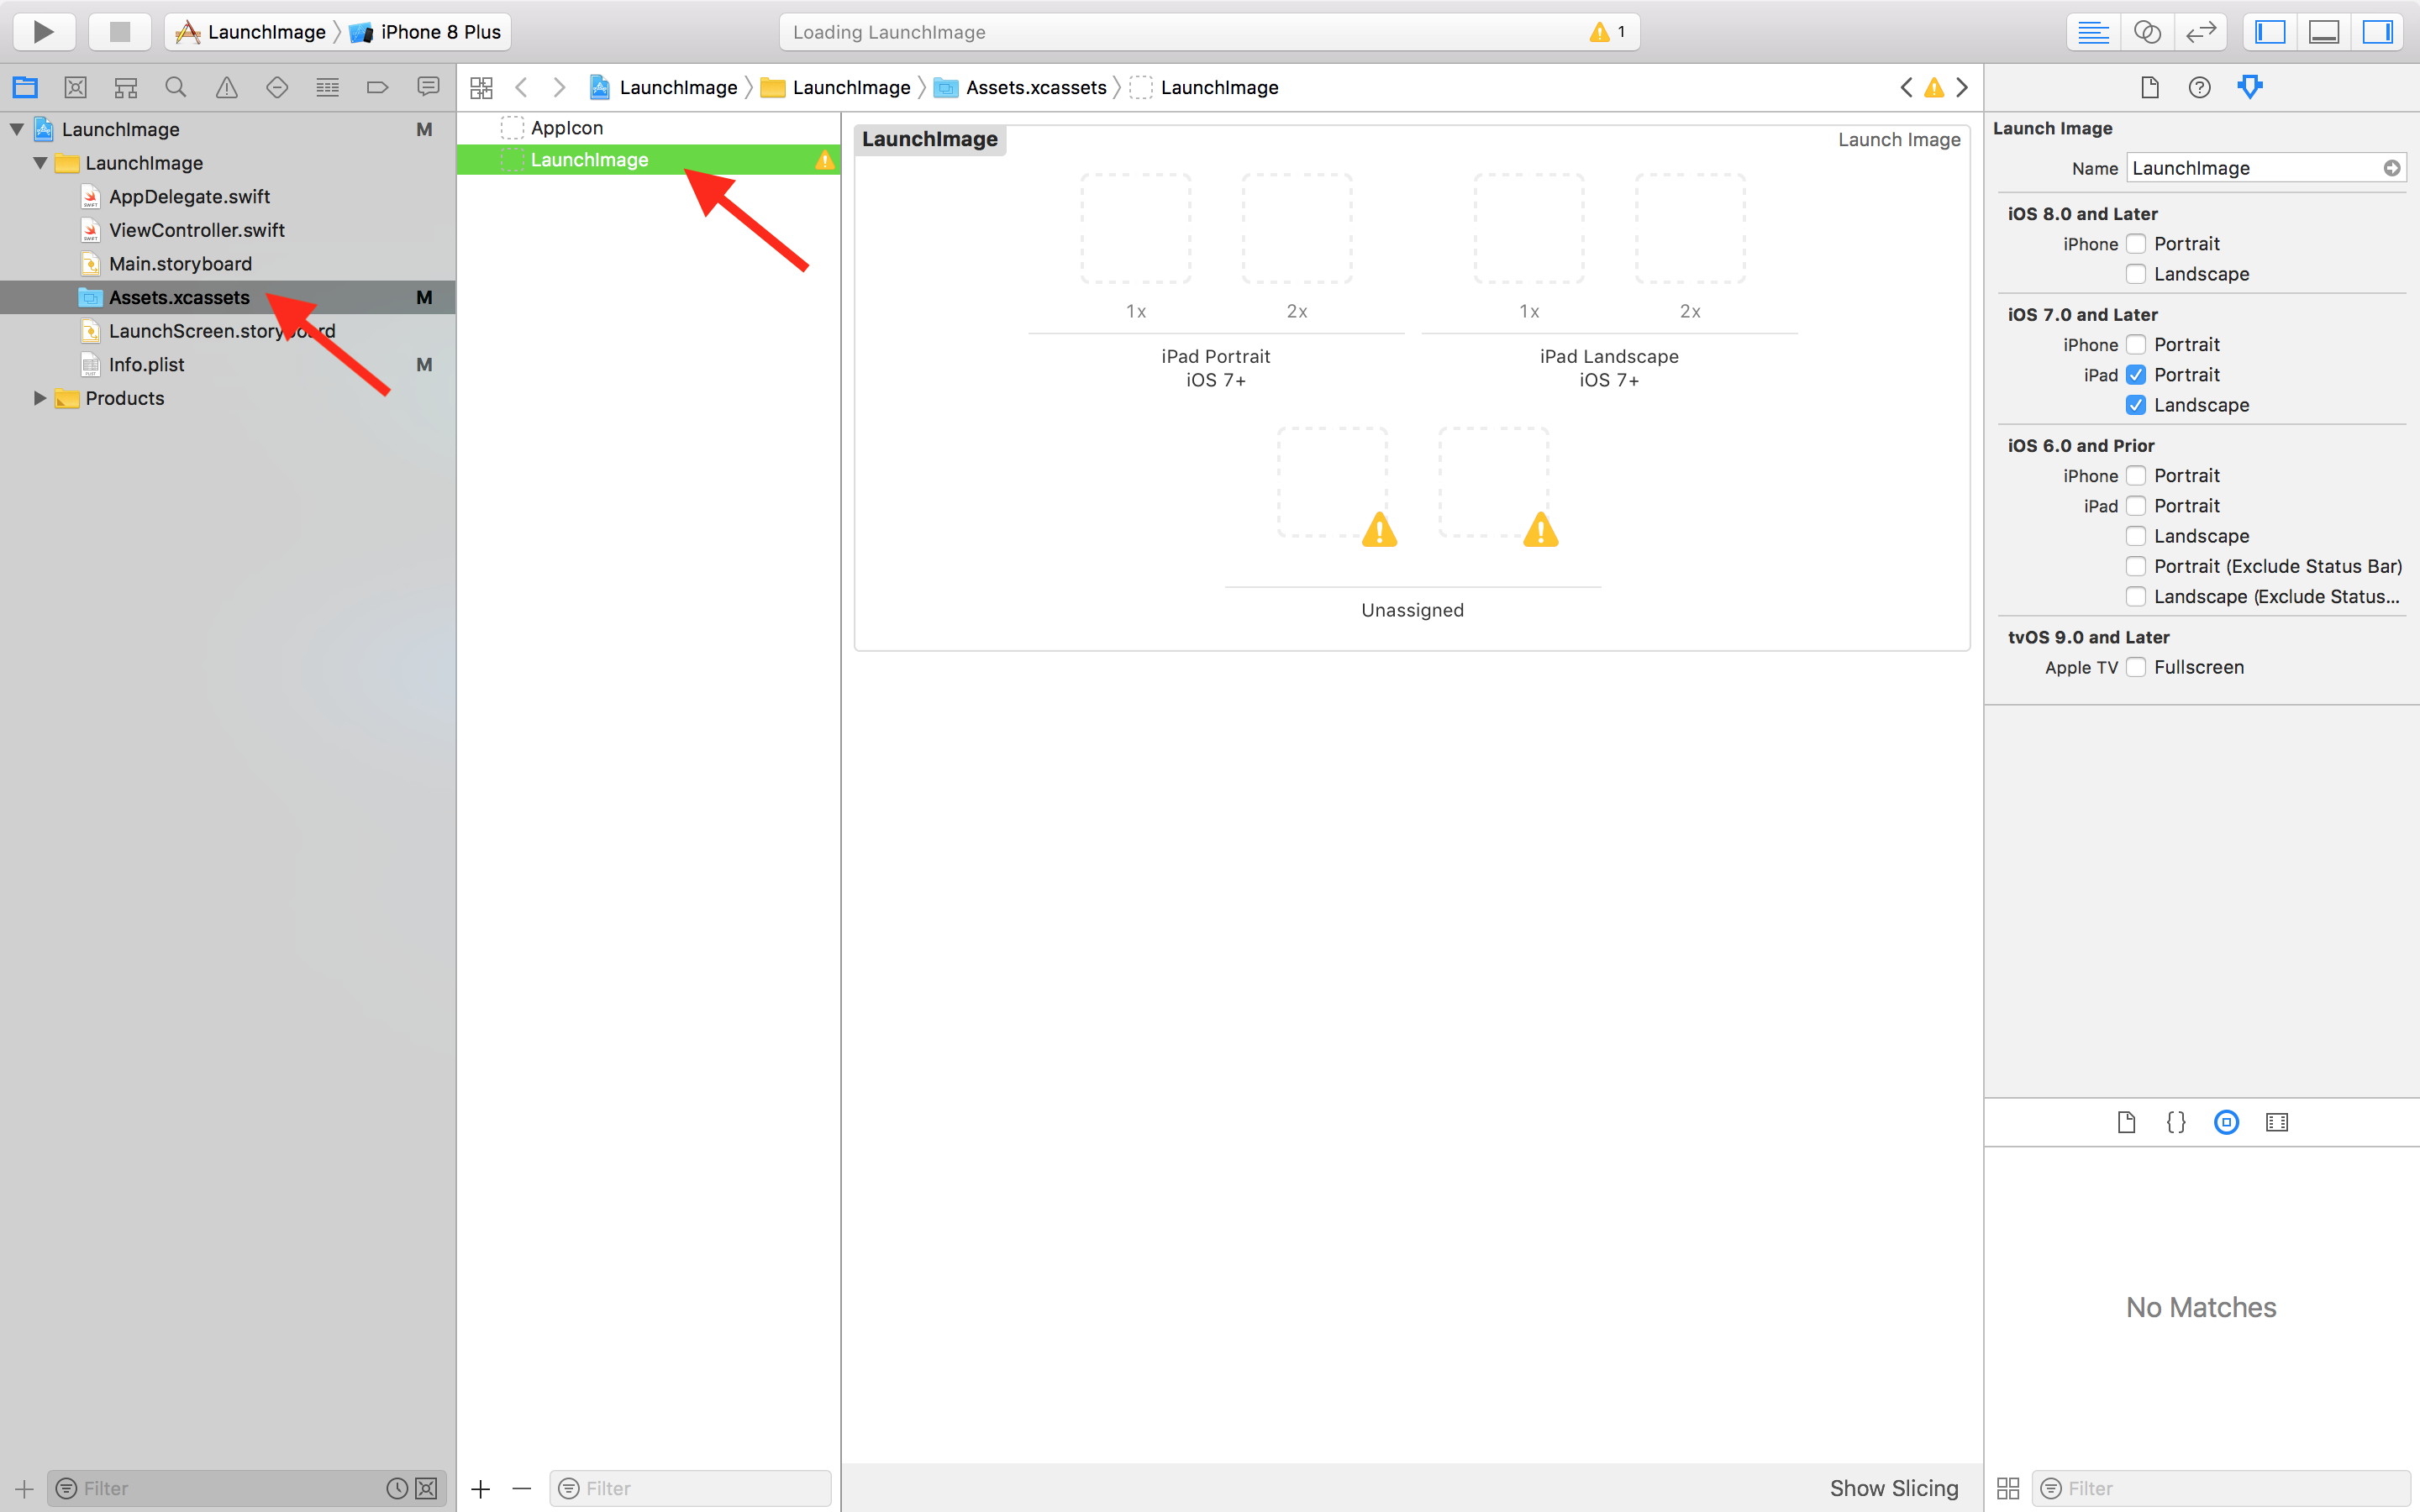The width and height of the screenshot is (2420, 1512).
Task: Select the Assets.xcassets file
Action: coord(180,297)
